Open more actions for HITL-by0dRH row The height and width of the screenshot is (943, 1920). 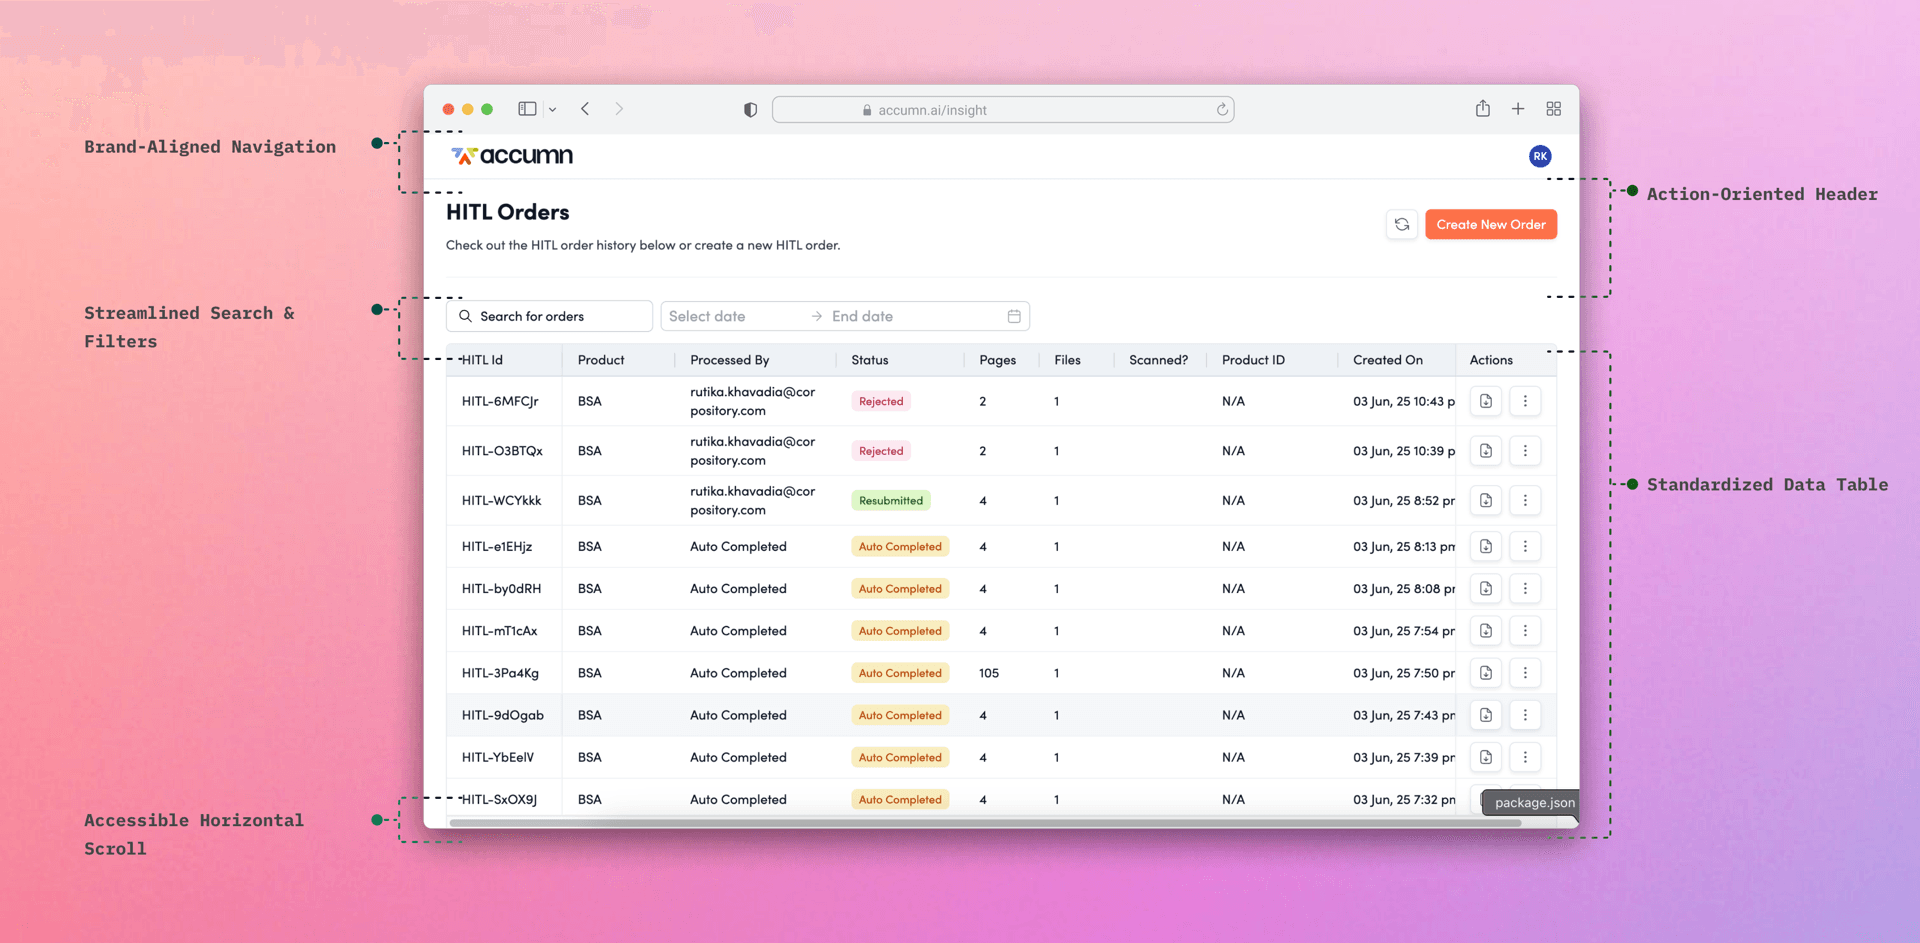[x=1525, y=589]
